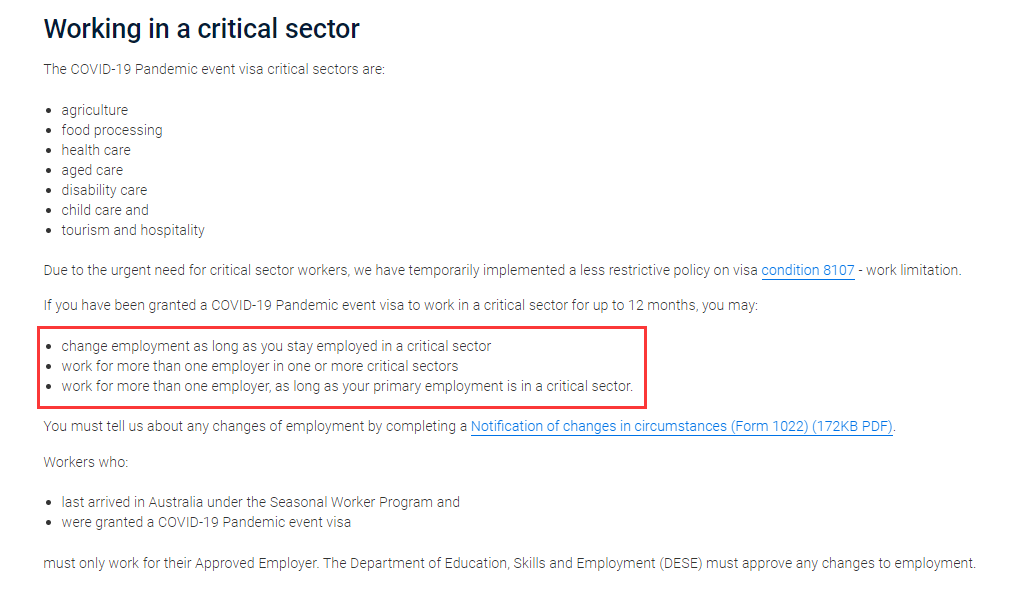This screenshot has width=1017, height=591.
Task: Click the 'child care and' list entry
Action: click(105, 210)
